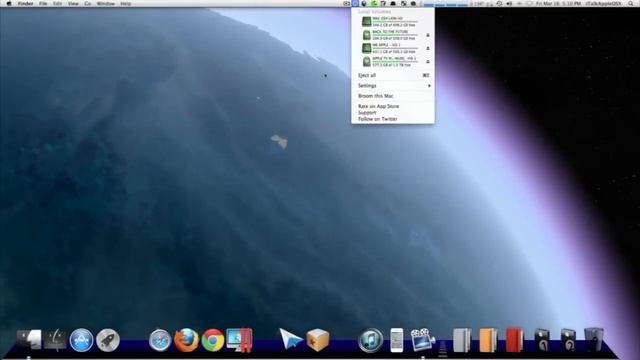Open the Edit menu
This screenshot has width=640, height=360.
(x=58, y=3)
